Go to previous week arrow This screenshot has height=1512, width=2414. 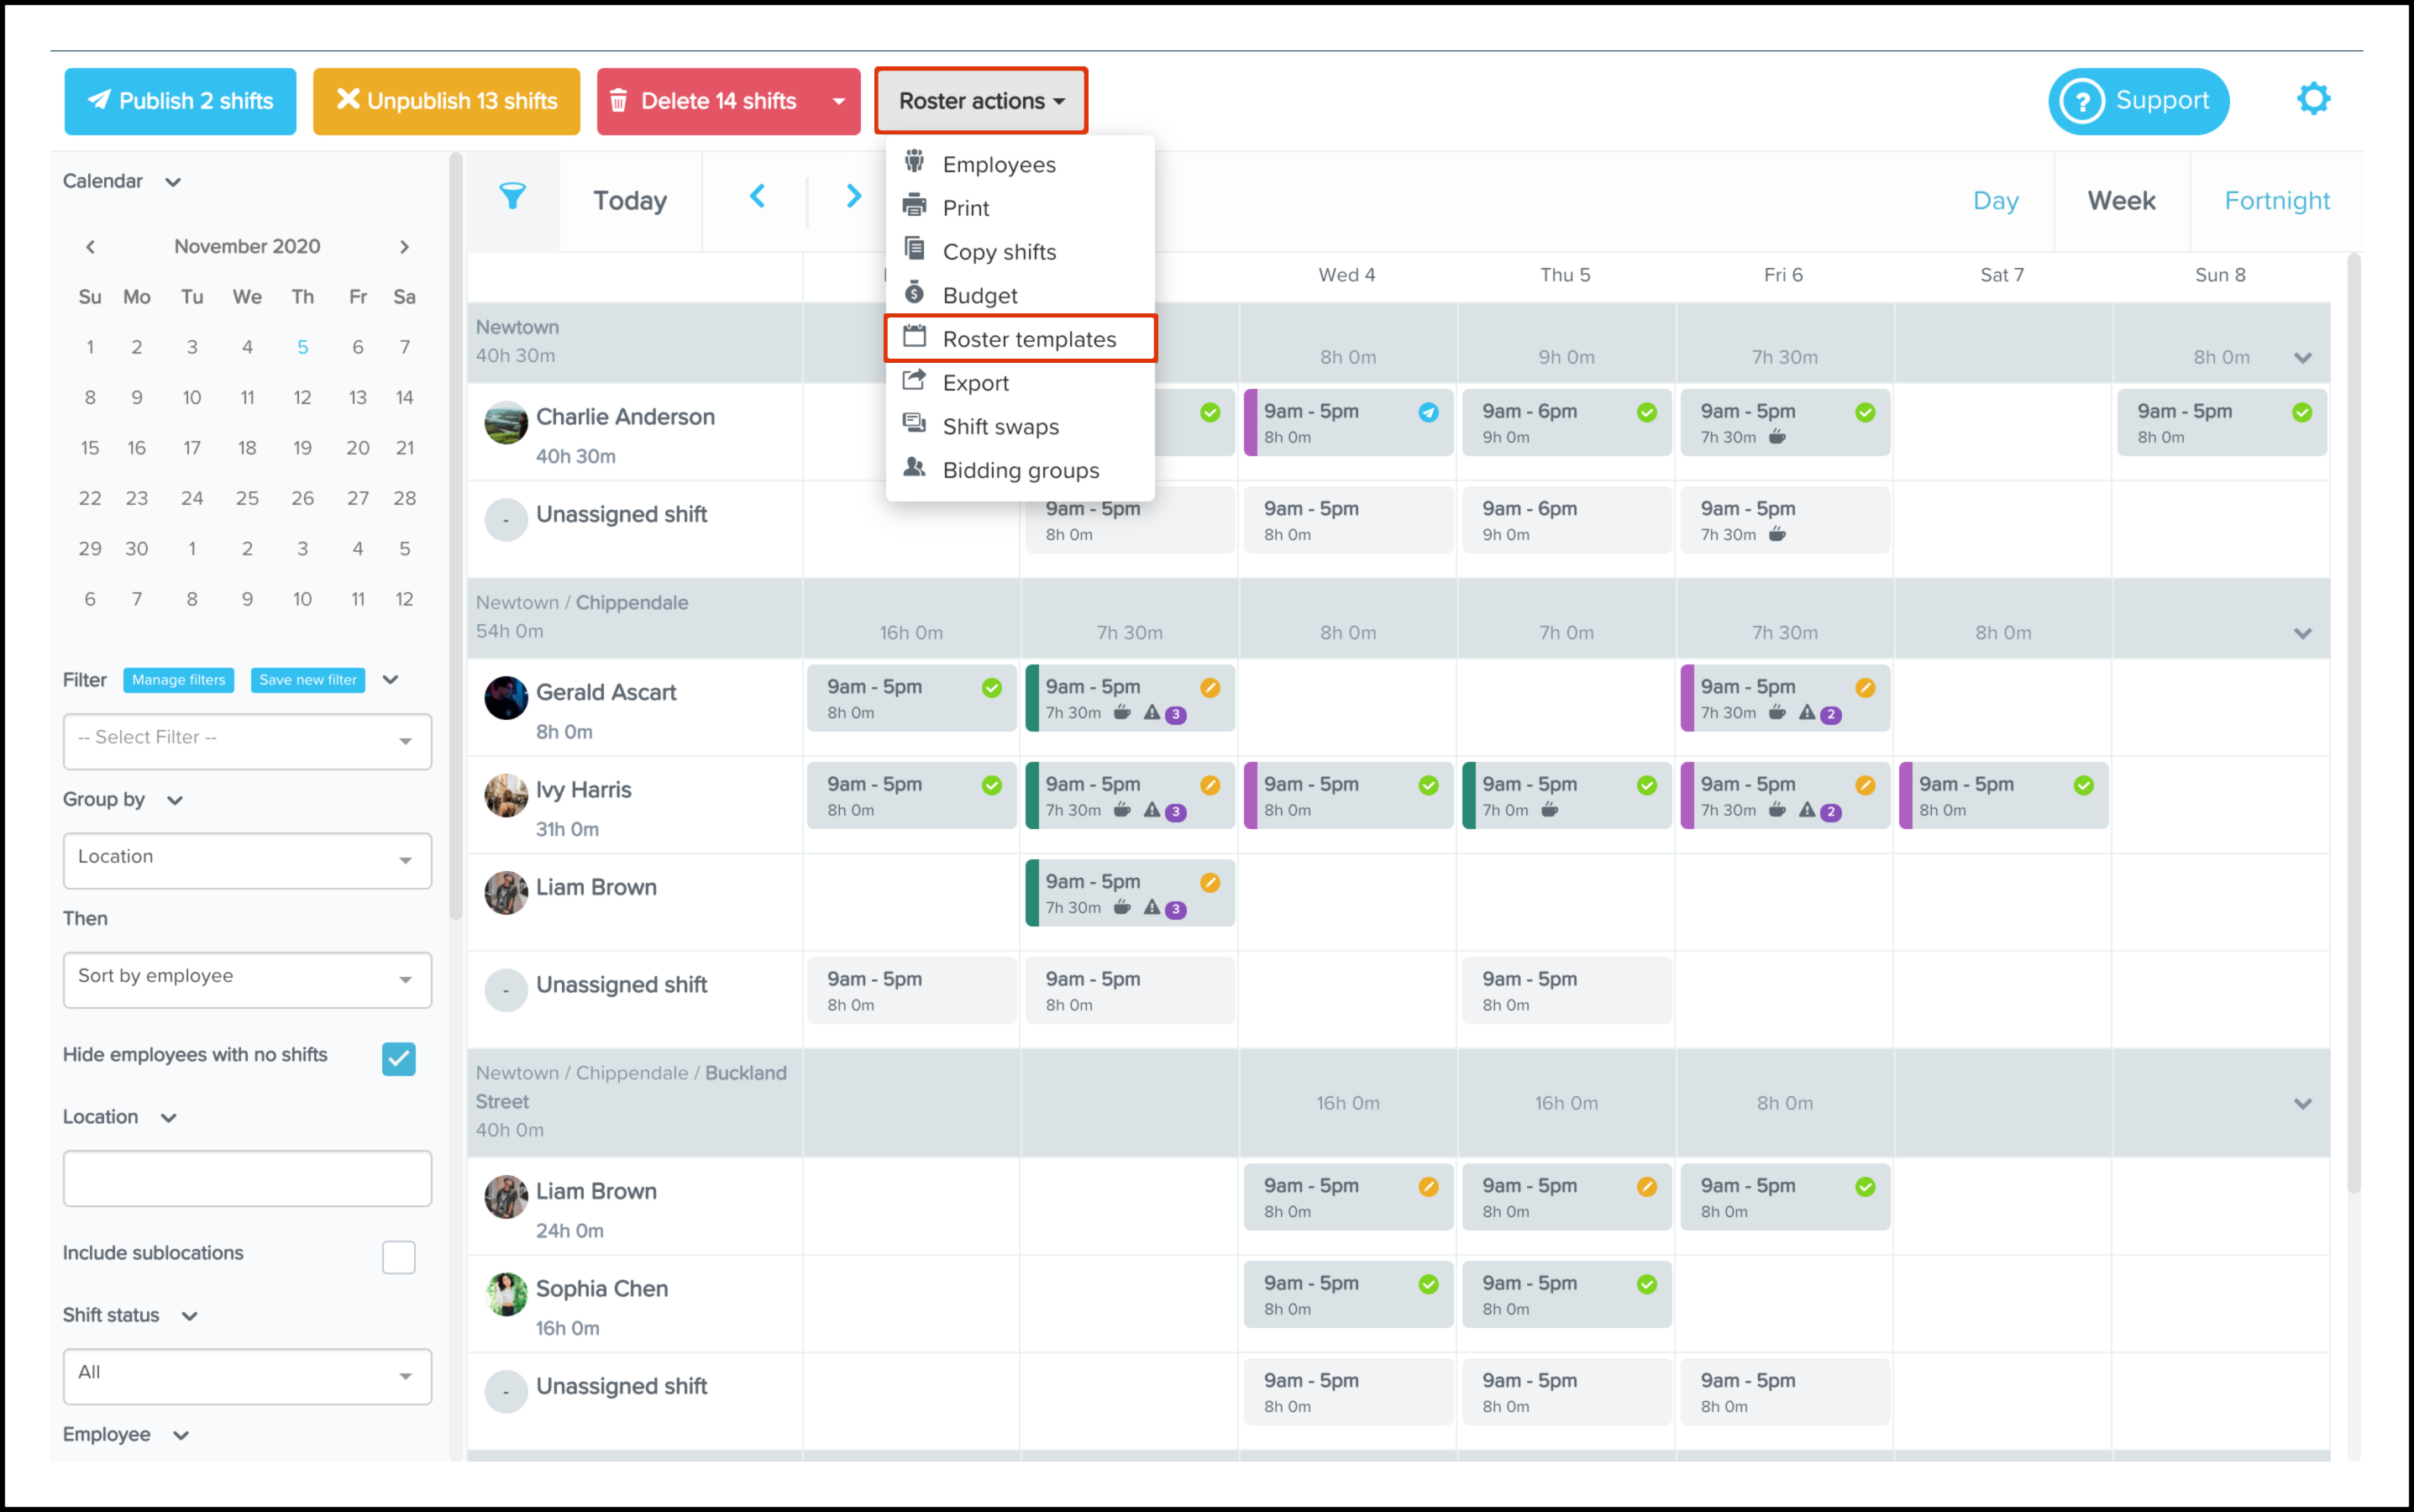click(757, 197)
